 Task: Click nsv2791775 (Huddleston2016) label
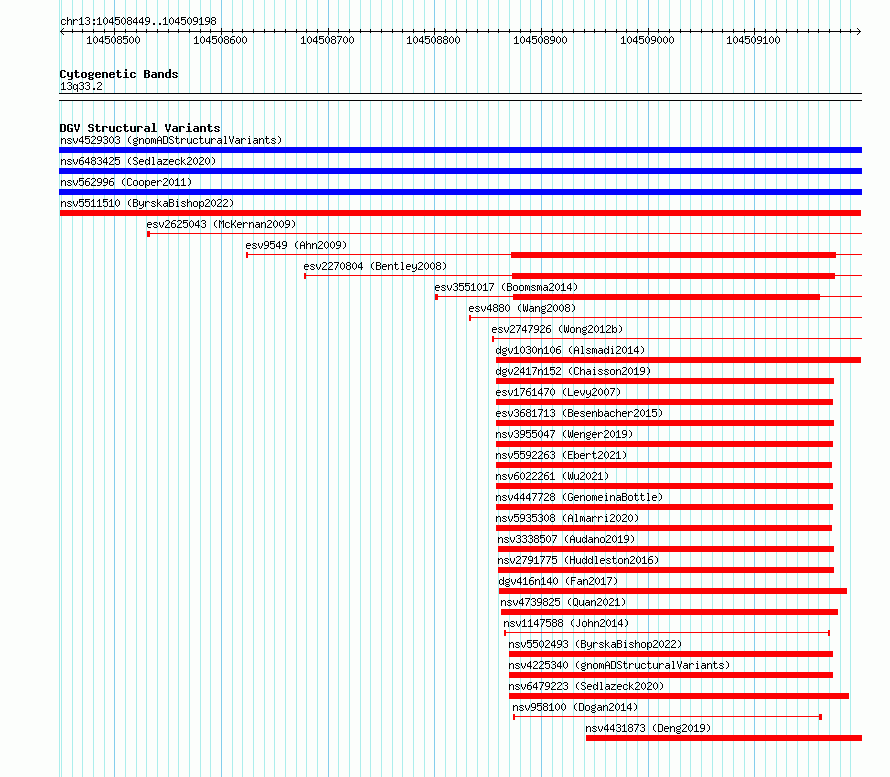point(578,560)
